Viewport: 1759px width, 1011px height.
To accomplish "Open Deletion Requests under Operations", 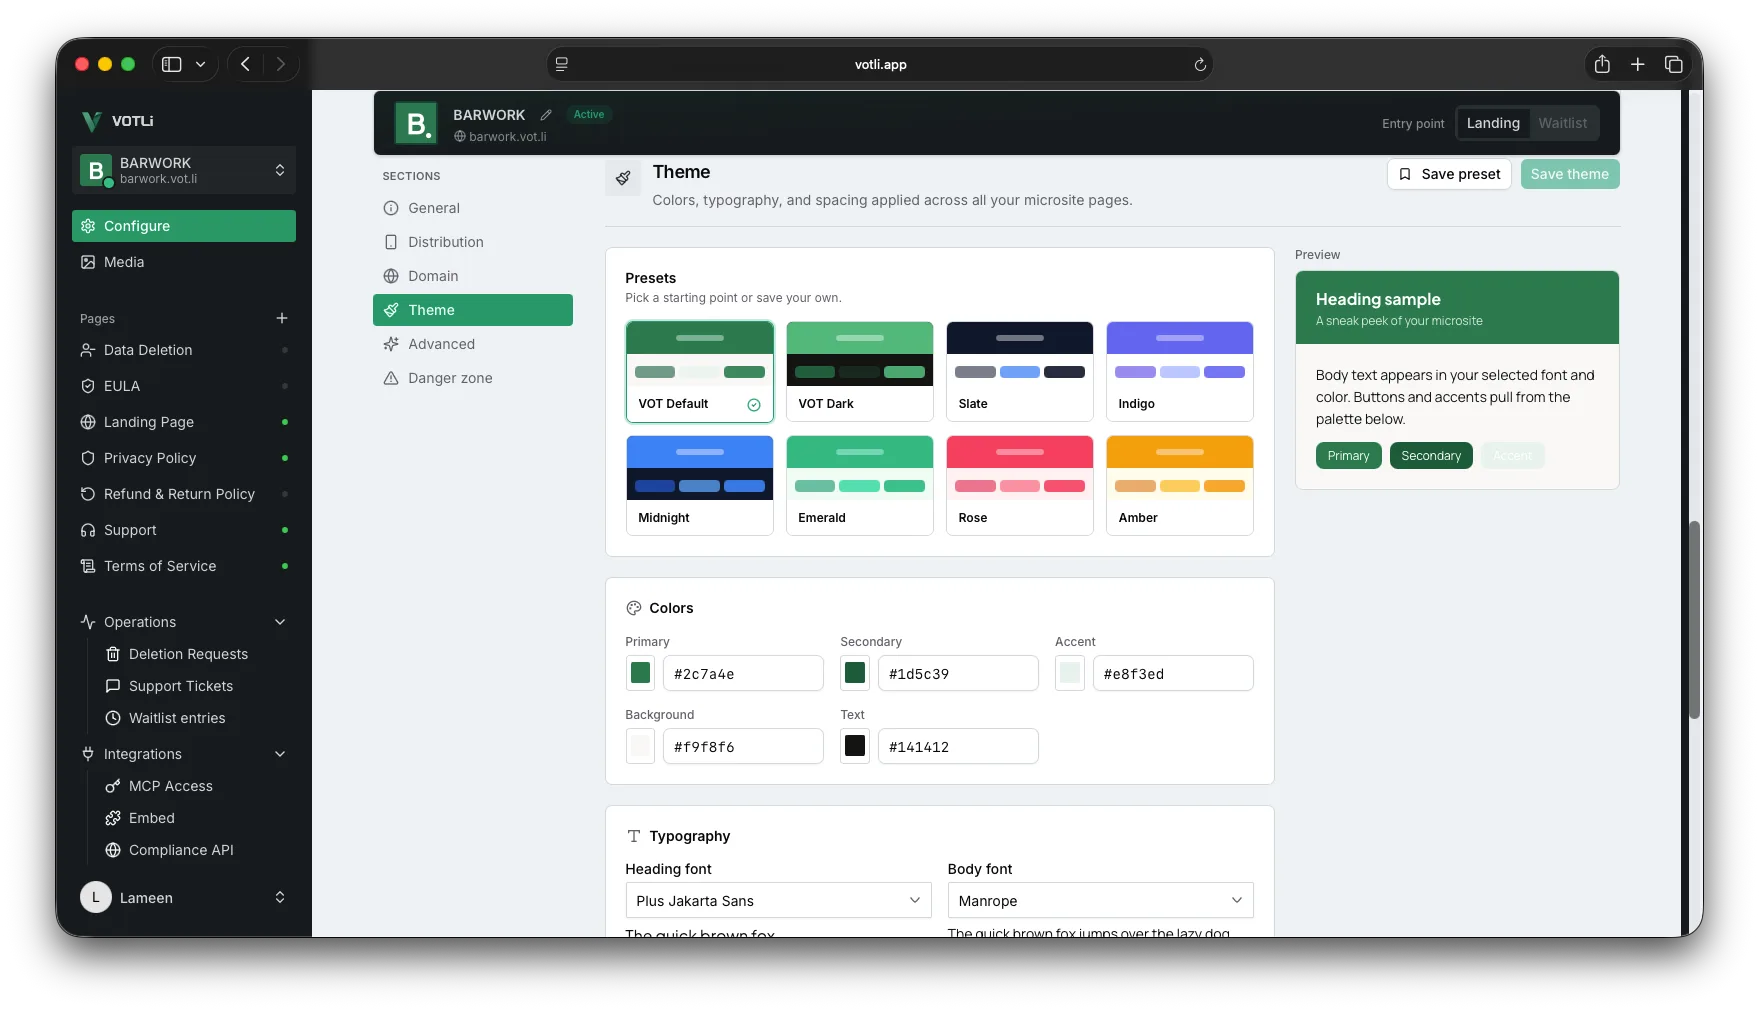I will (195, 654).
